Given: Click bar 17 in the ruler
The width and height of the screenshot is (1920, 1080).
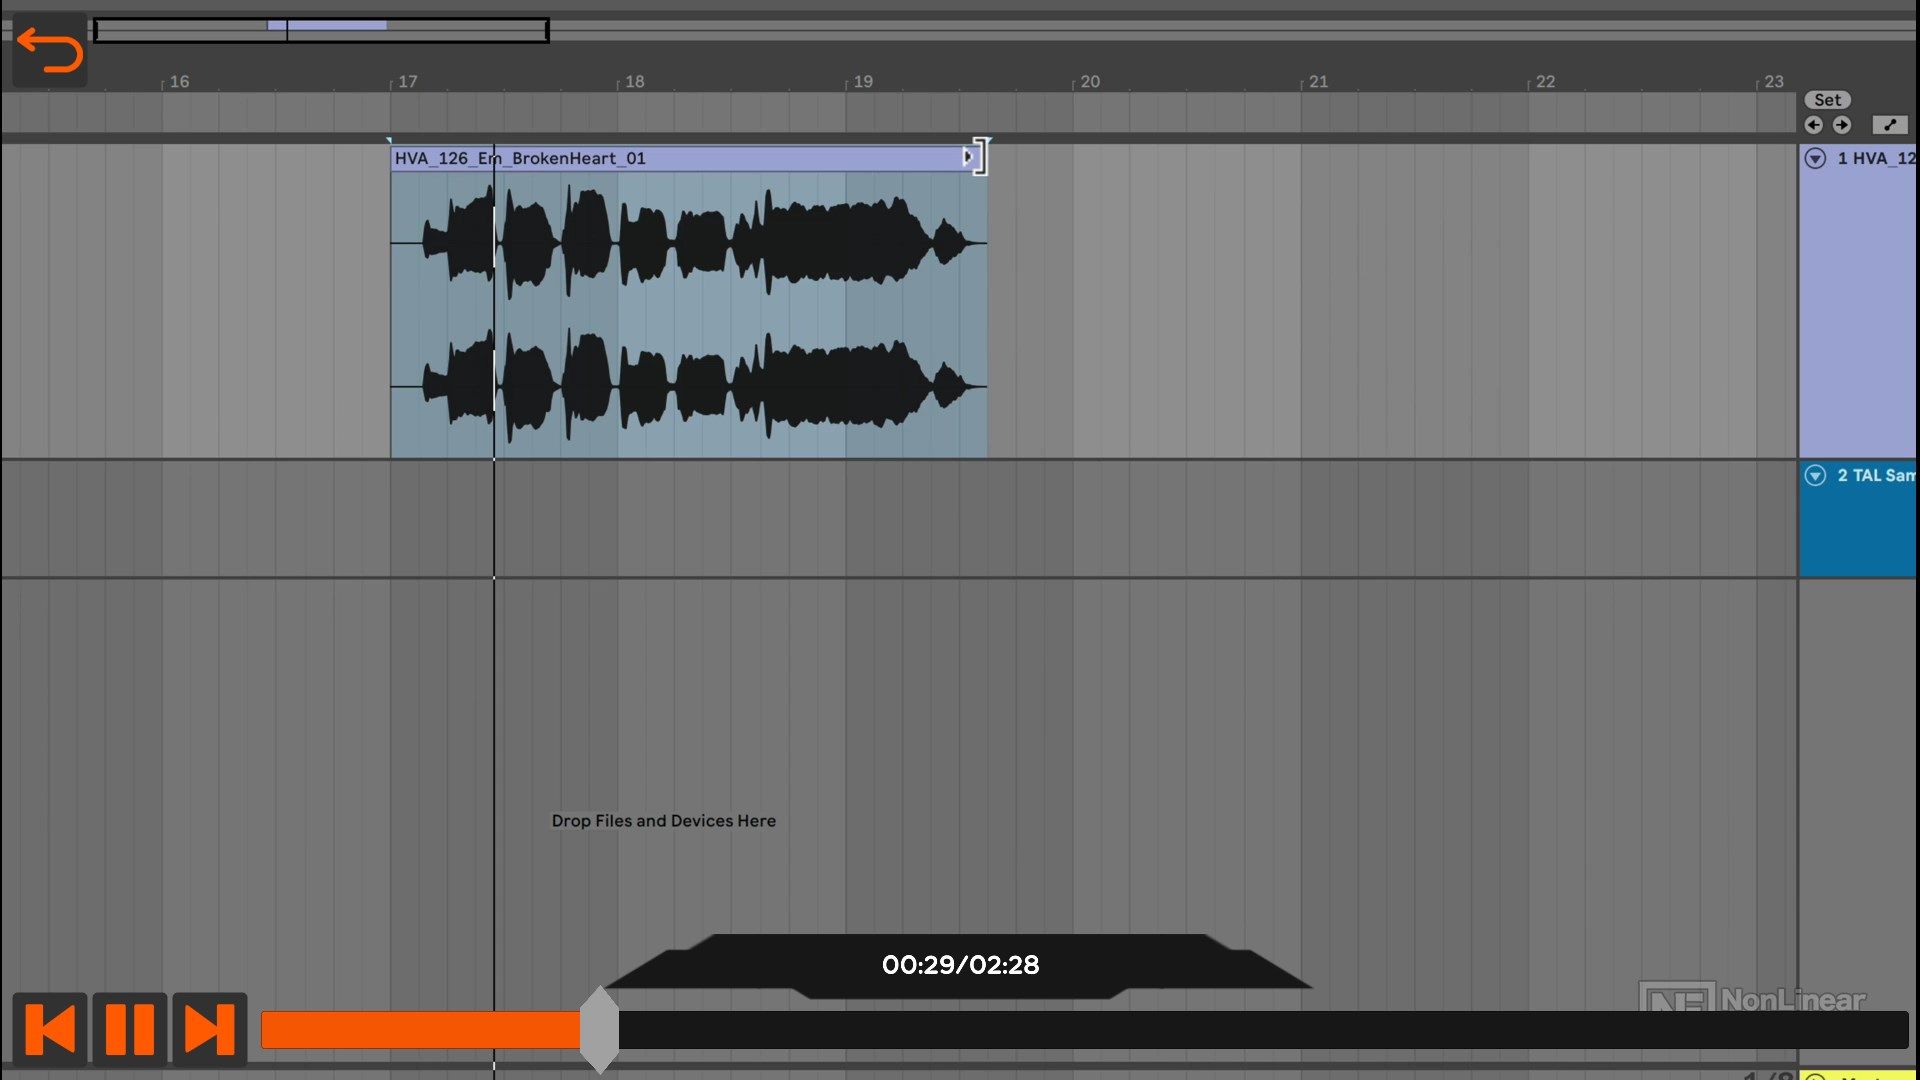Looking at the screenshot, I should [x=407, y=82].
